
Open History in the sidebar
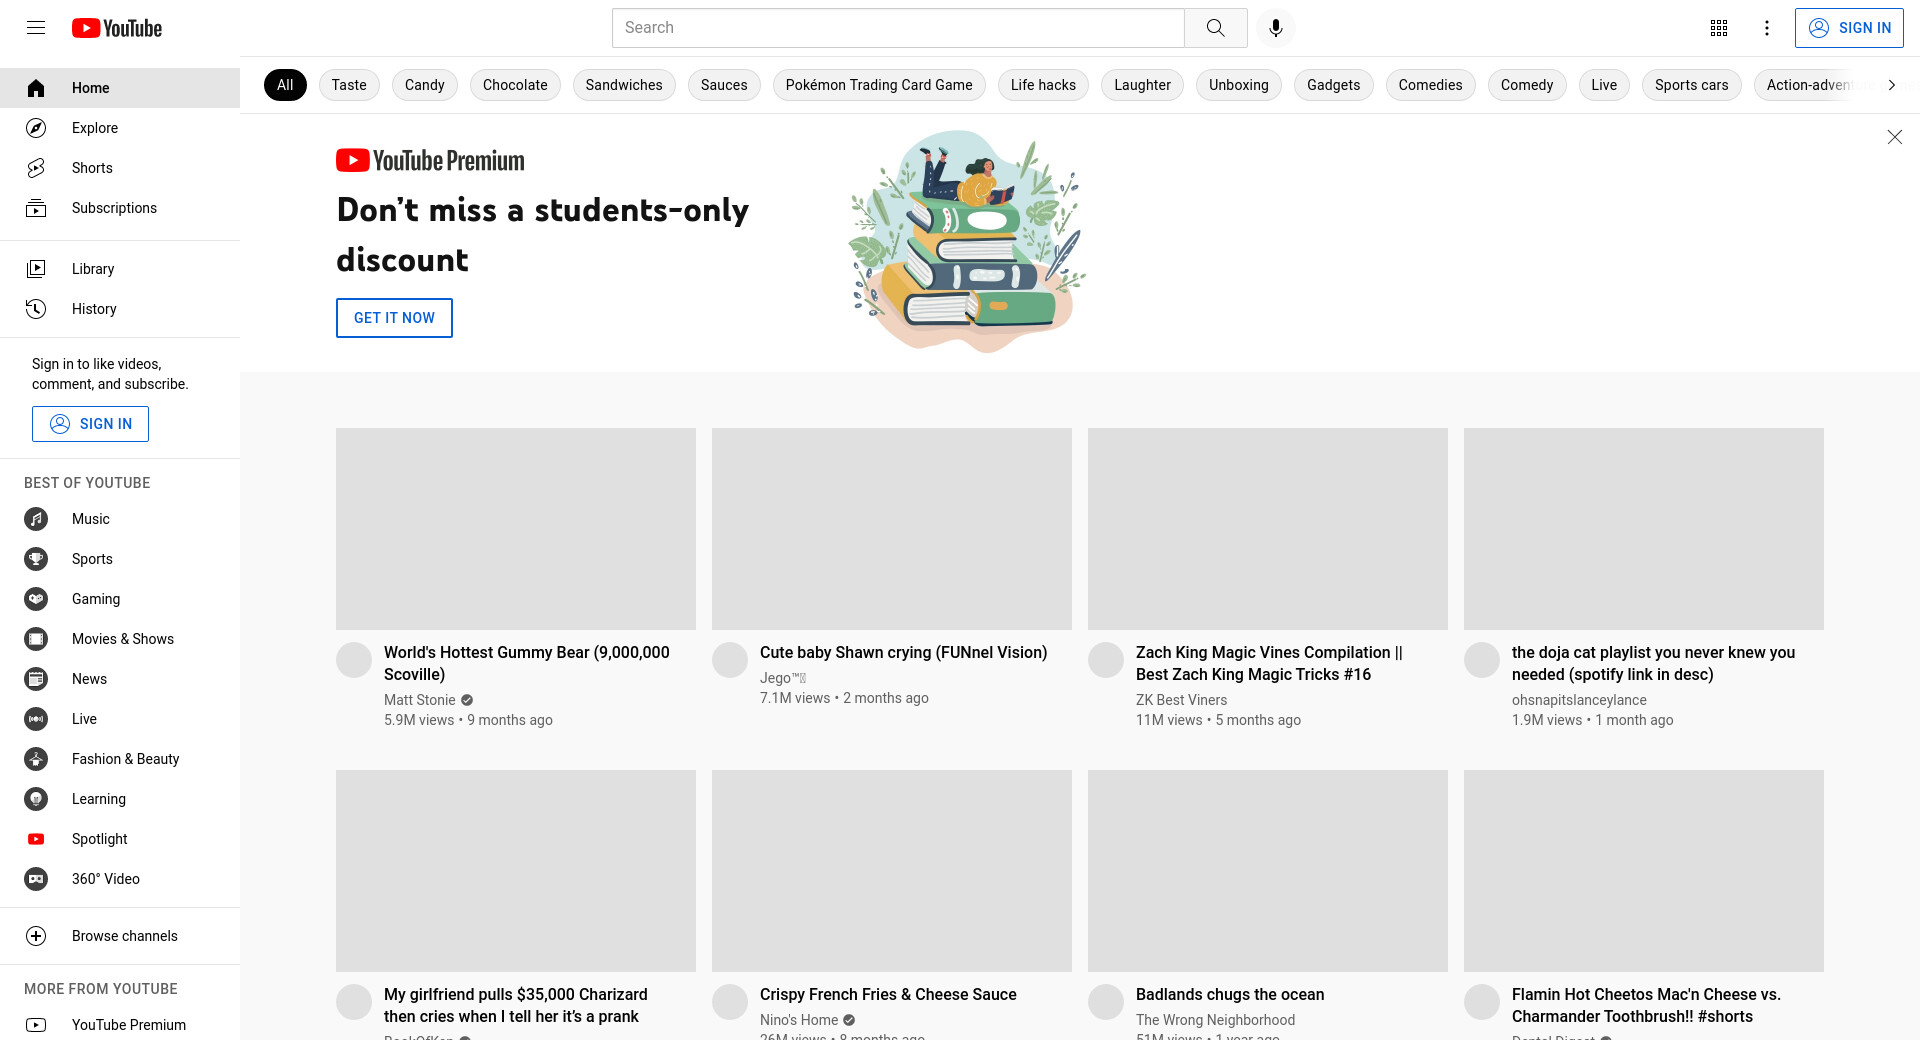[120, 309]
